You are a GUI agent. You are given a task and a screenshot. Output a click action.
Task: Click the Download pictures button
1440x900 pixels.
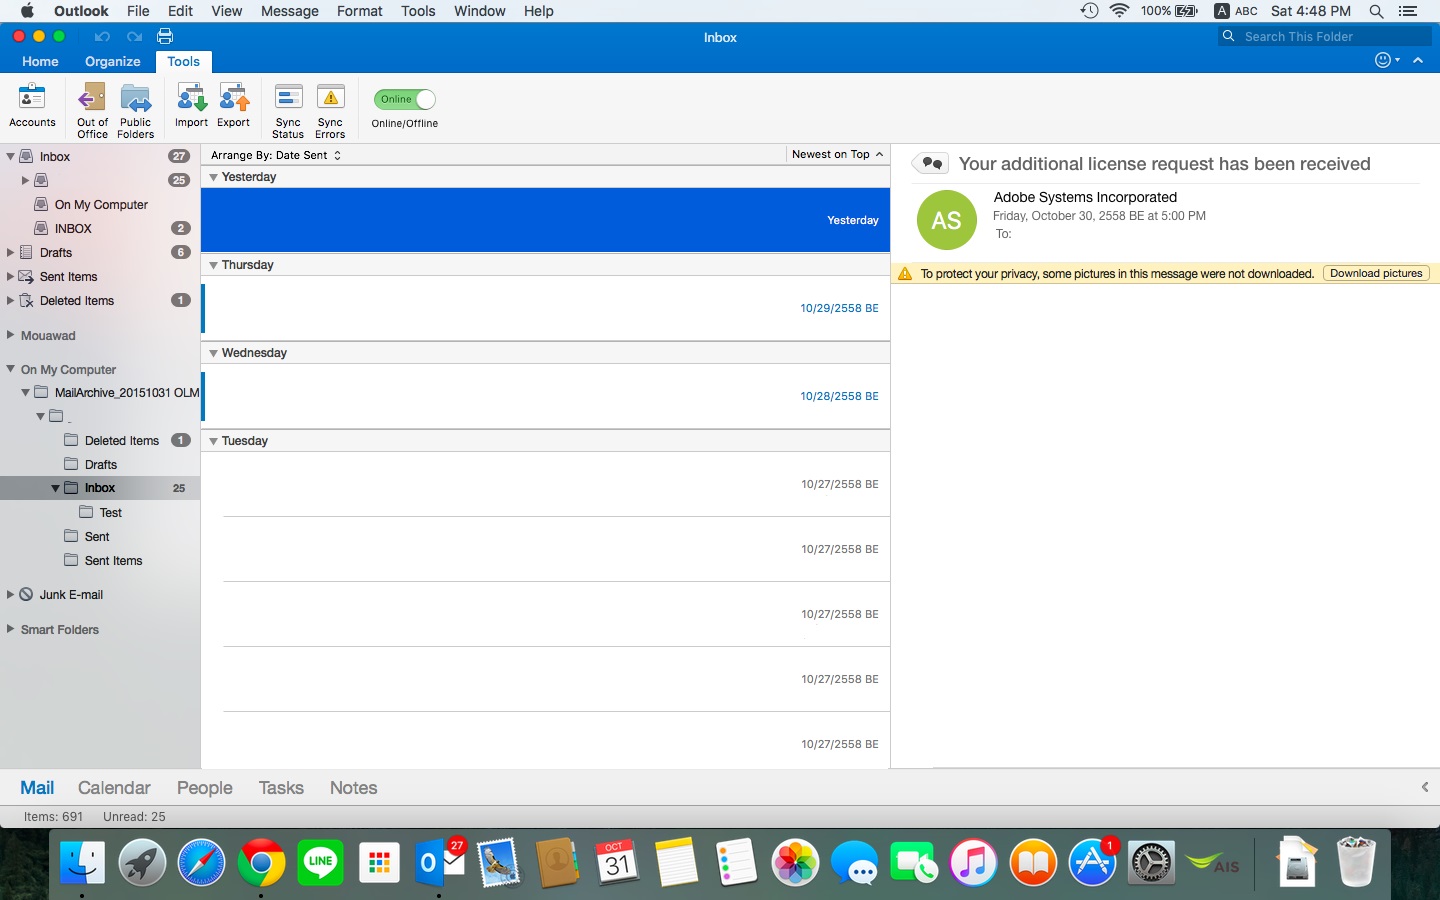pos(1376,273)
